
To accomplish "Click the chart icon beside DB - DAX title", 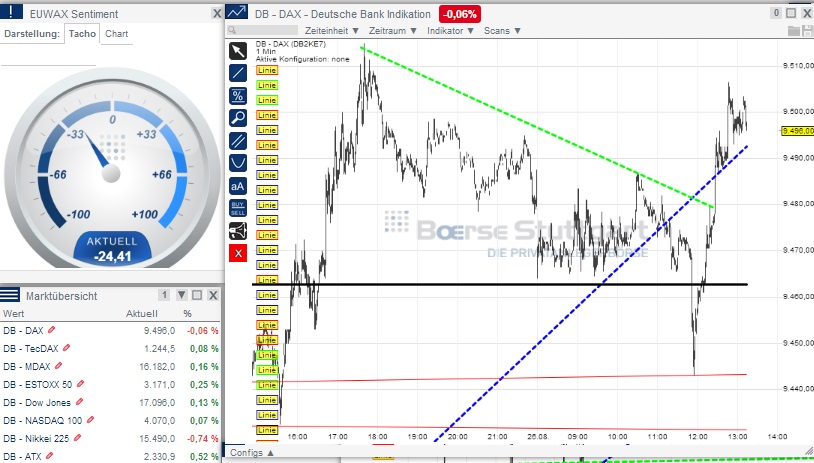I will pos(237,12).
